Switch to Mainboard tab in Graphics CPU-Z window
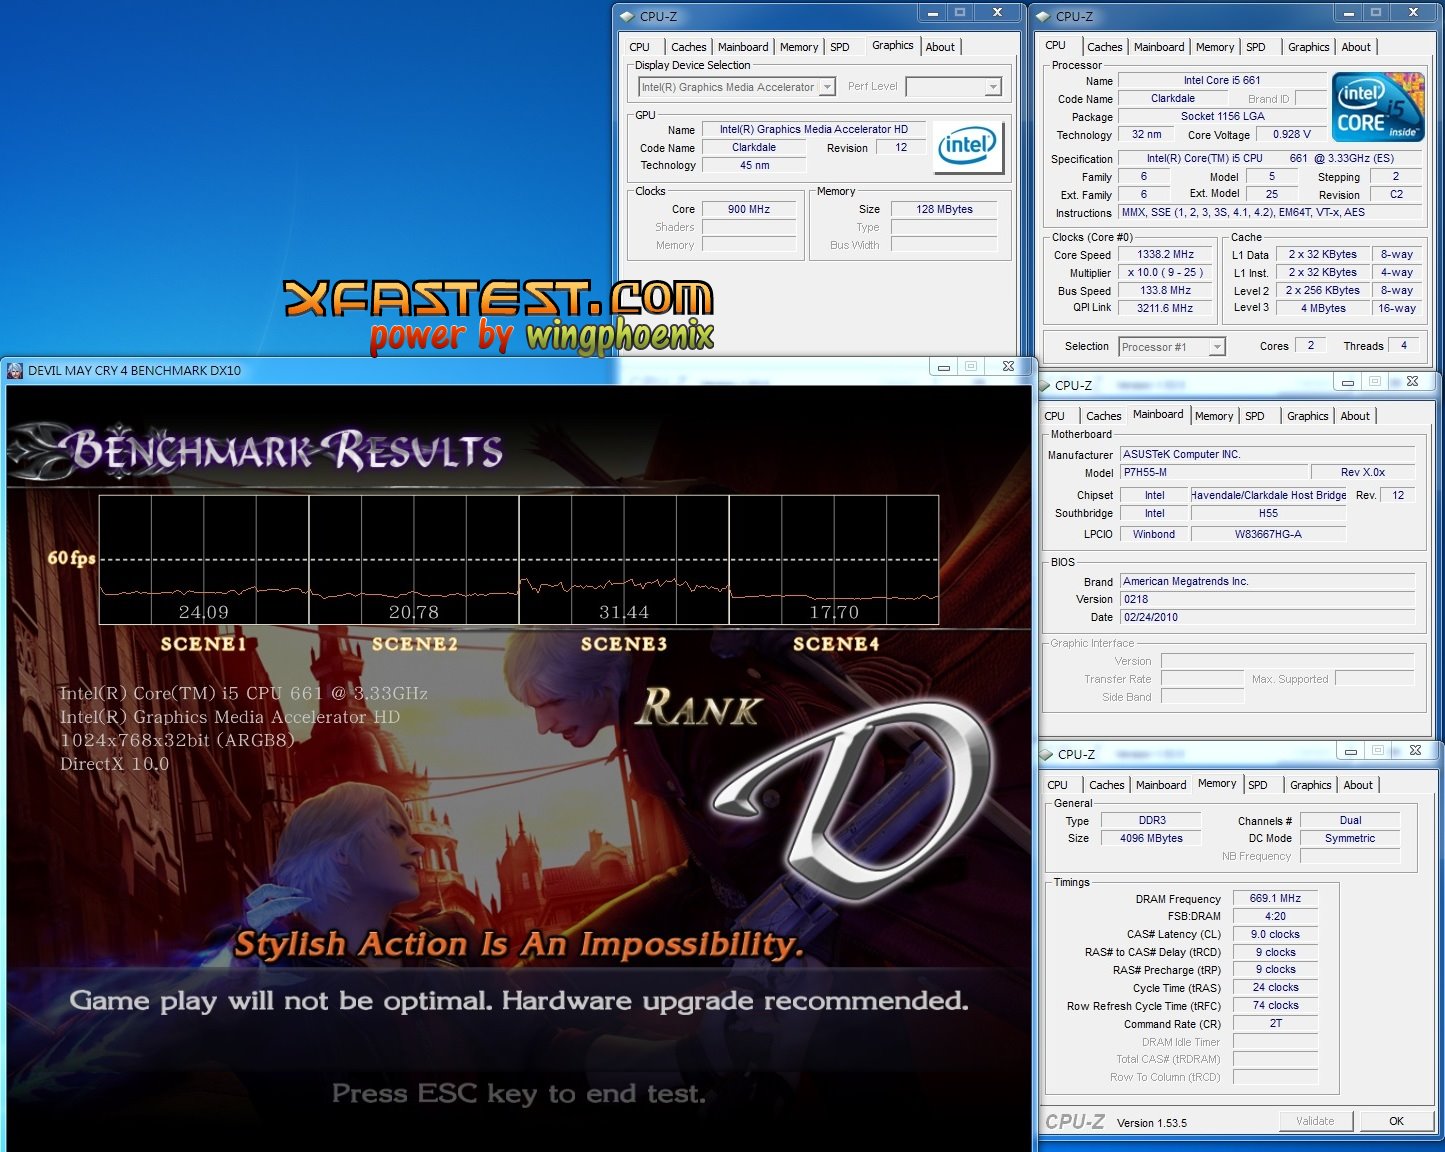Image resolution: width=1445 pixels, height=1152 pixels. [x=743, y=47]
